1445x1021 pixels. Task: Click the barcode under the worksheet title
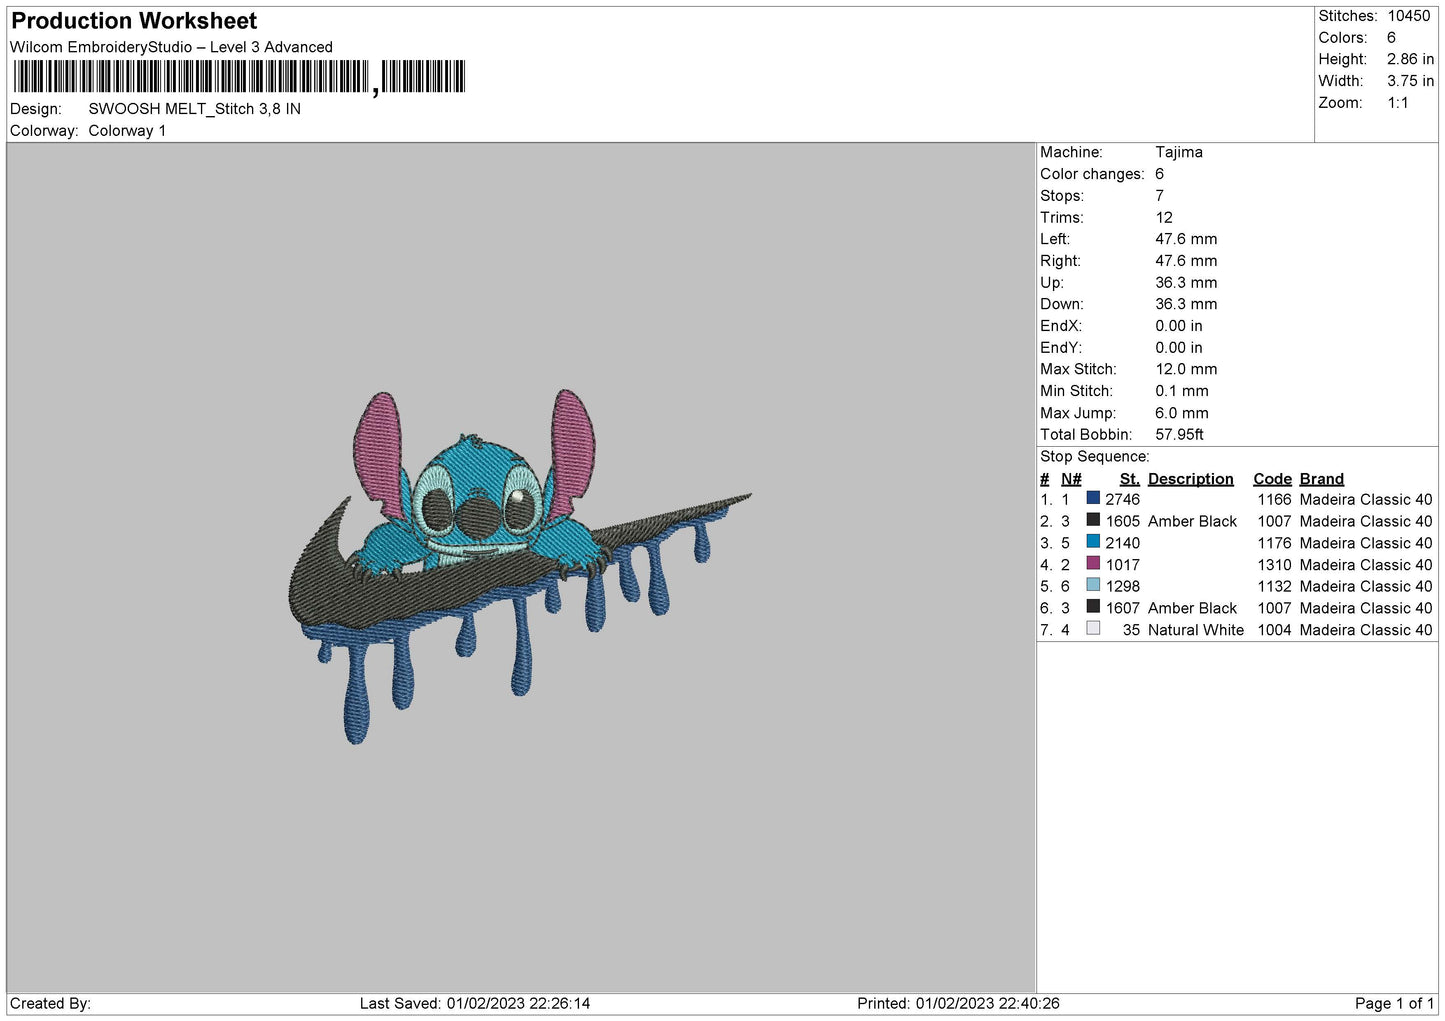pos(239,77)
